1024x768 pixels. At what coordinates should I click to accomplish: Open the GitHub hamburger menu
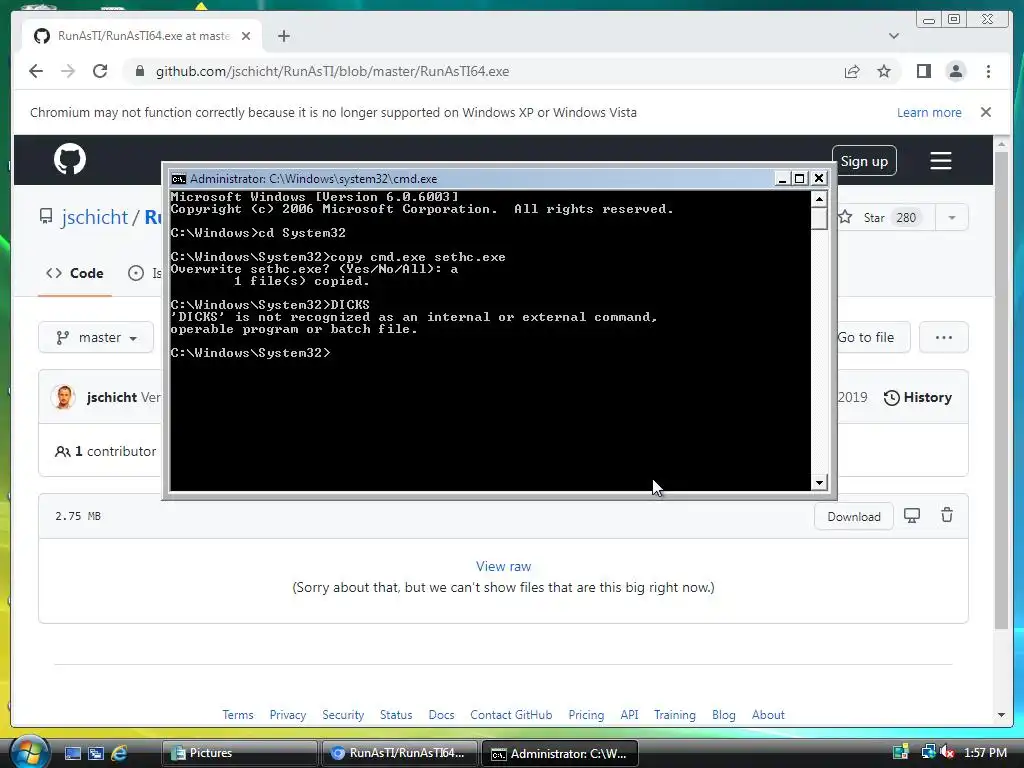click(940, 161)
